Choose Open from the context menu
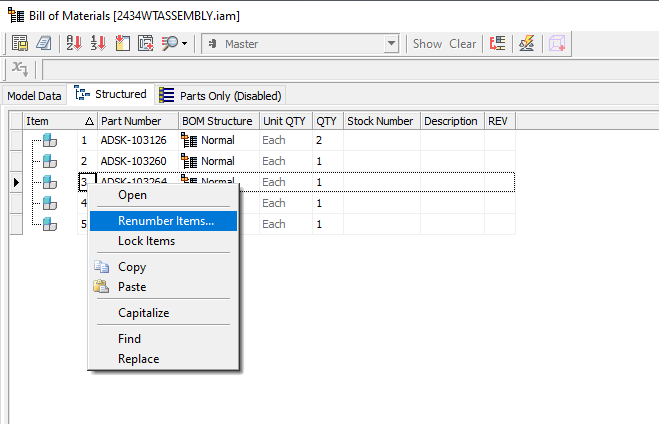The width and height of the screenshot is (659, 424). 163,195
